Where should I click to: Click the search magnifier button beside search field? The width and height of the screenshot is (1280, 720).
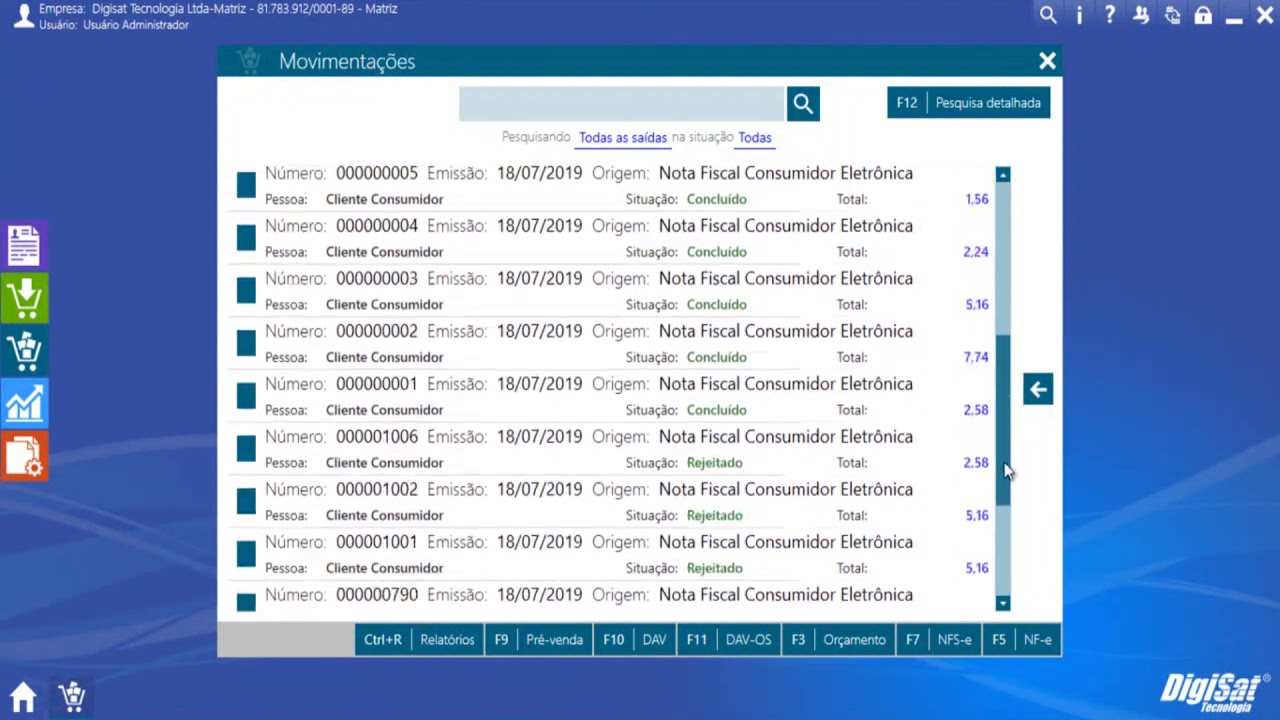803,103
